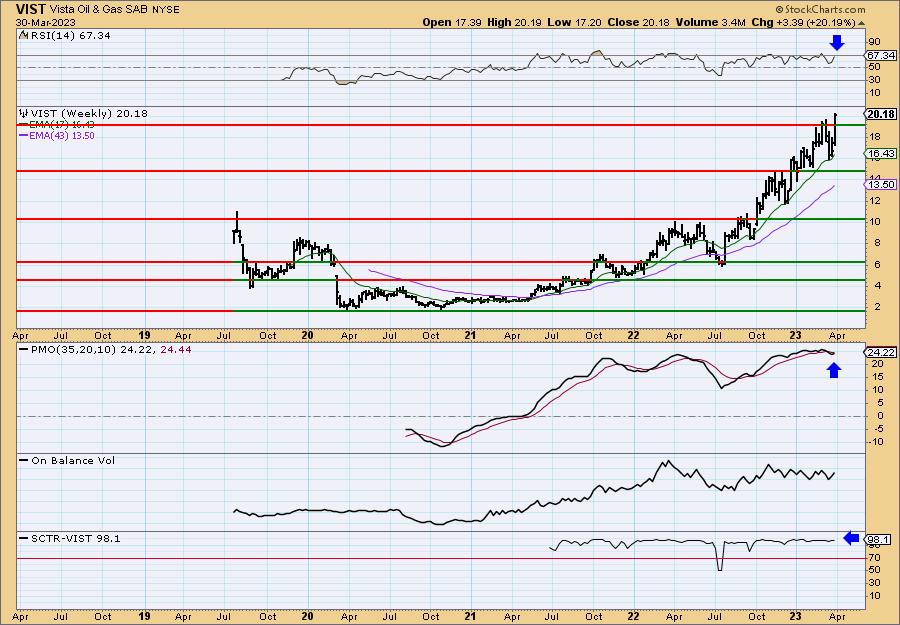Click the EMA(17) legend entry
The height and width of the screenshot is (625, 900).
[x=57, y=125]
